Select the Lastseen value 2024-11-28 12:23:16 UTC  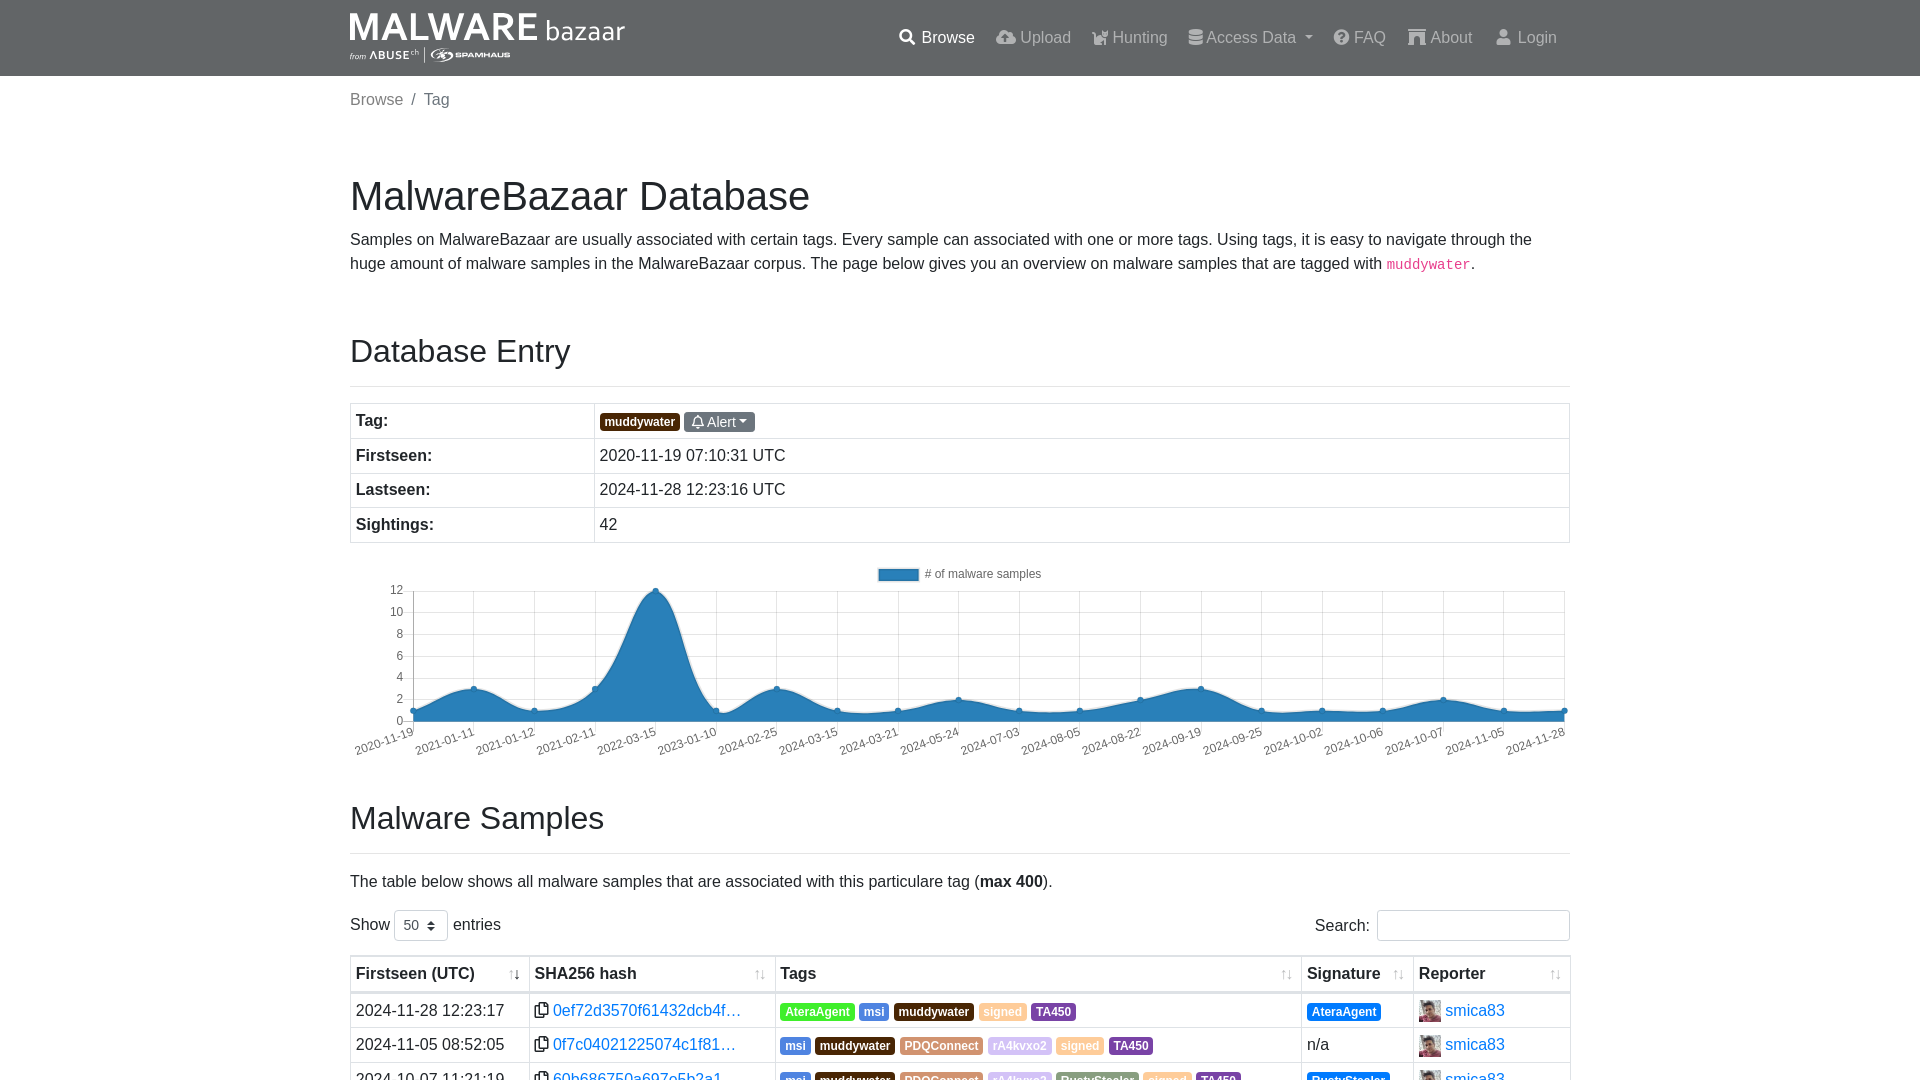click(x=692, y=490)
